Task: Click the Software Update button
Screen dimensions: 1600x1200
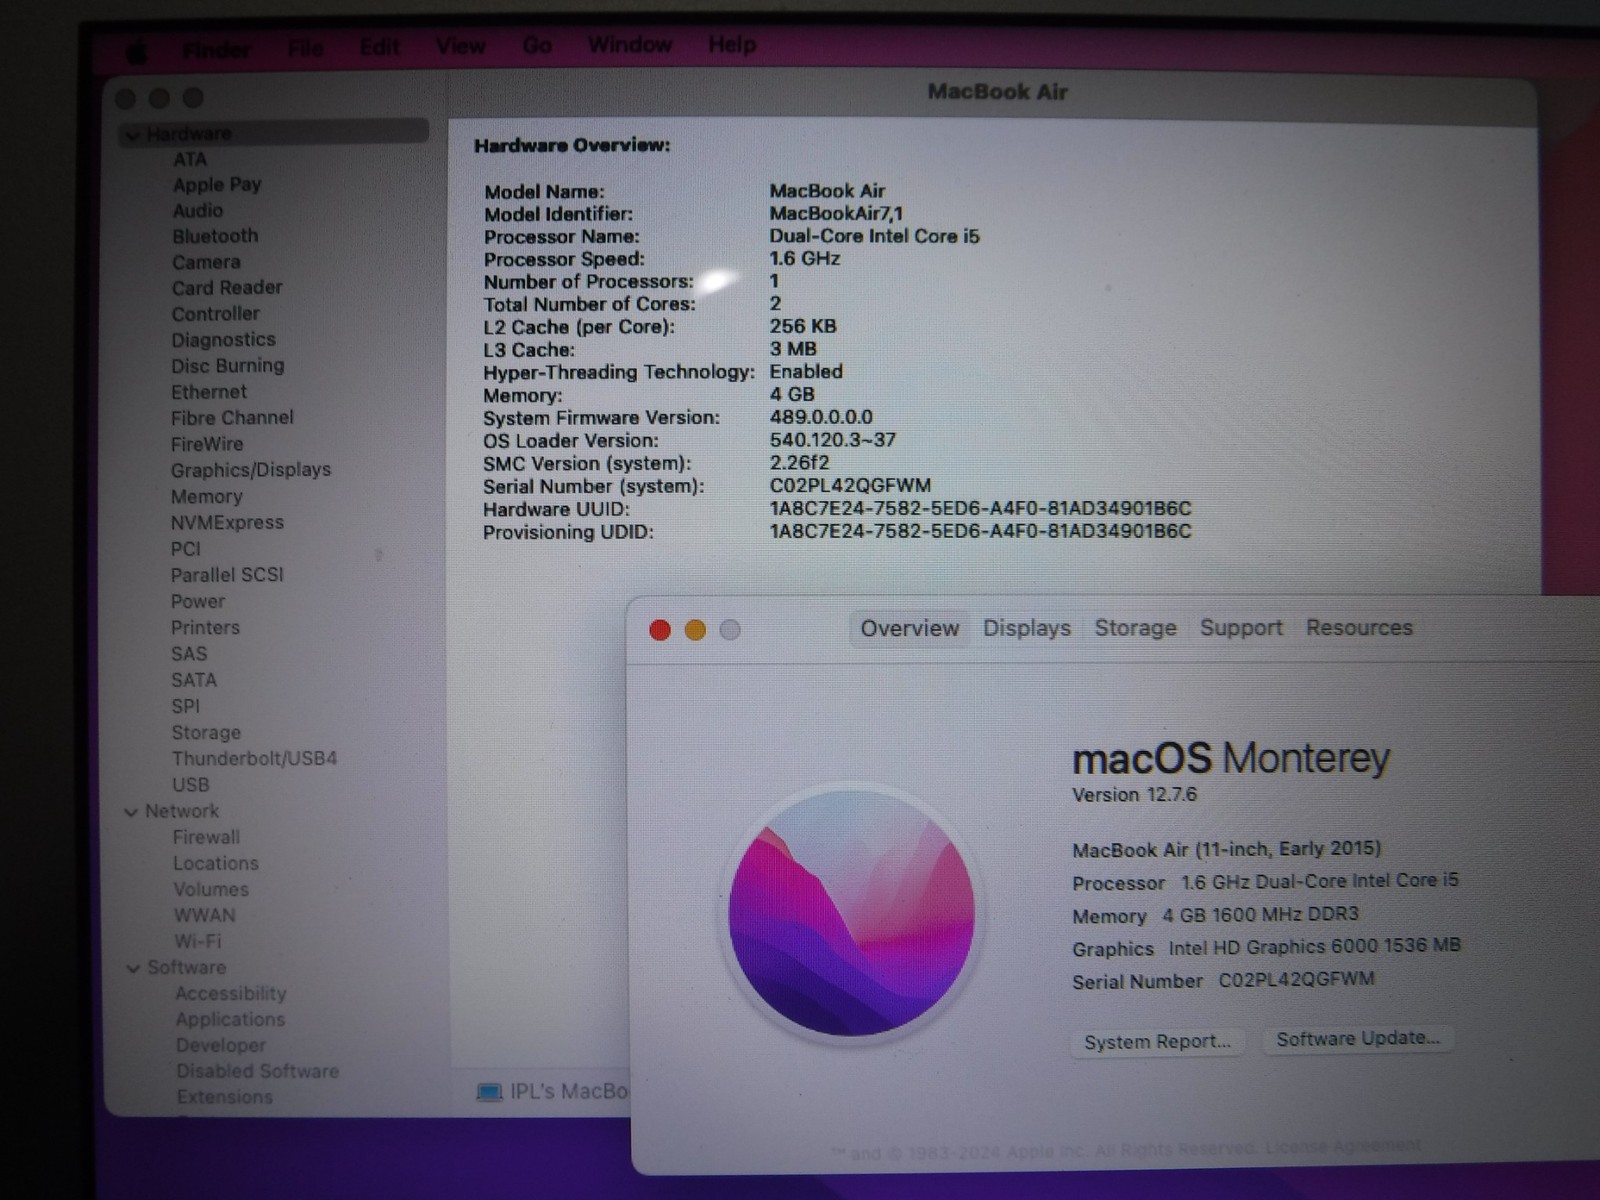Action: pos(1358,1039)
